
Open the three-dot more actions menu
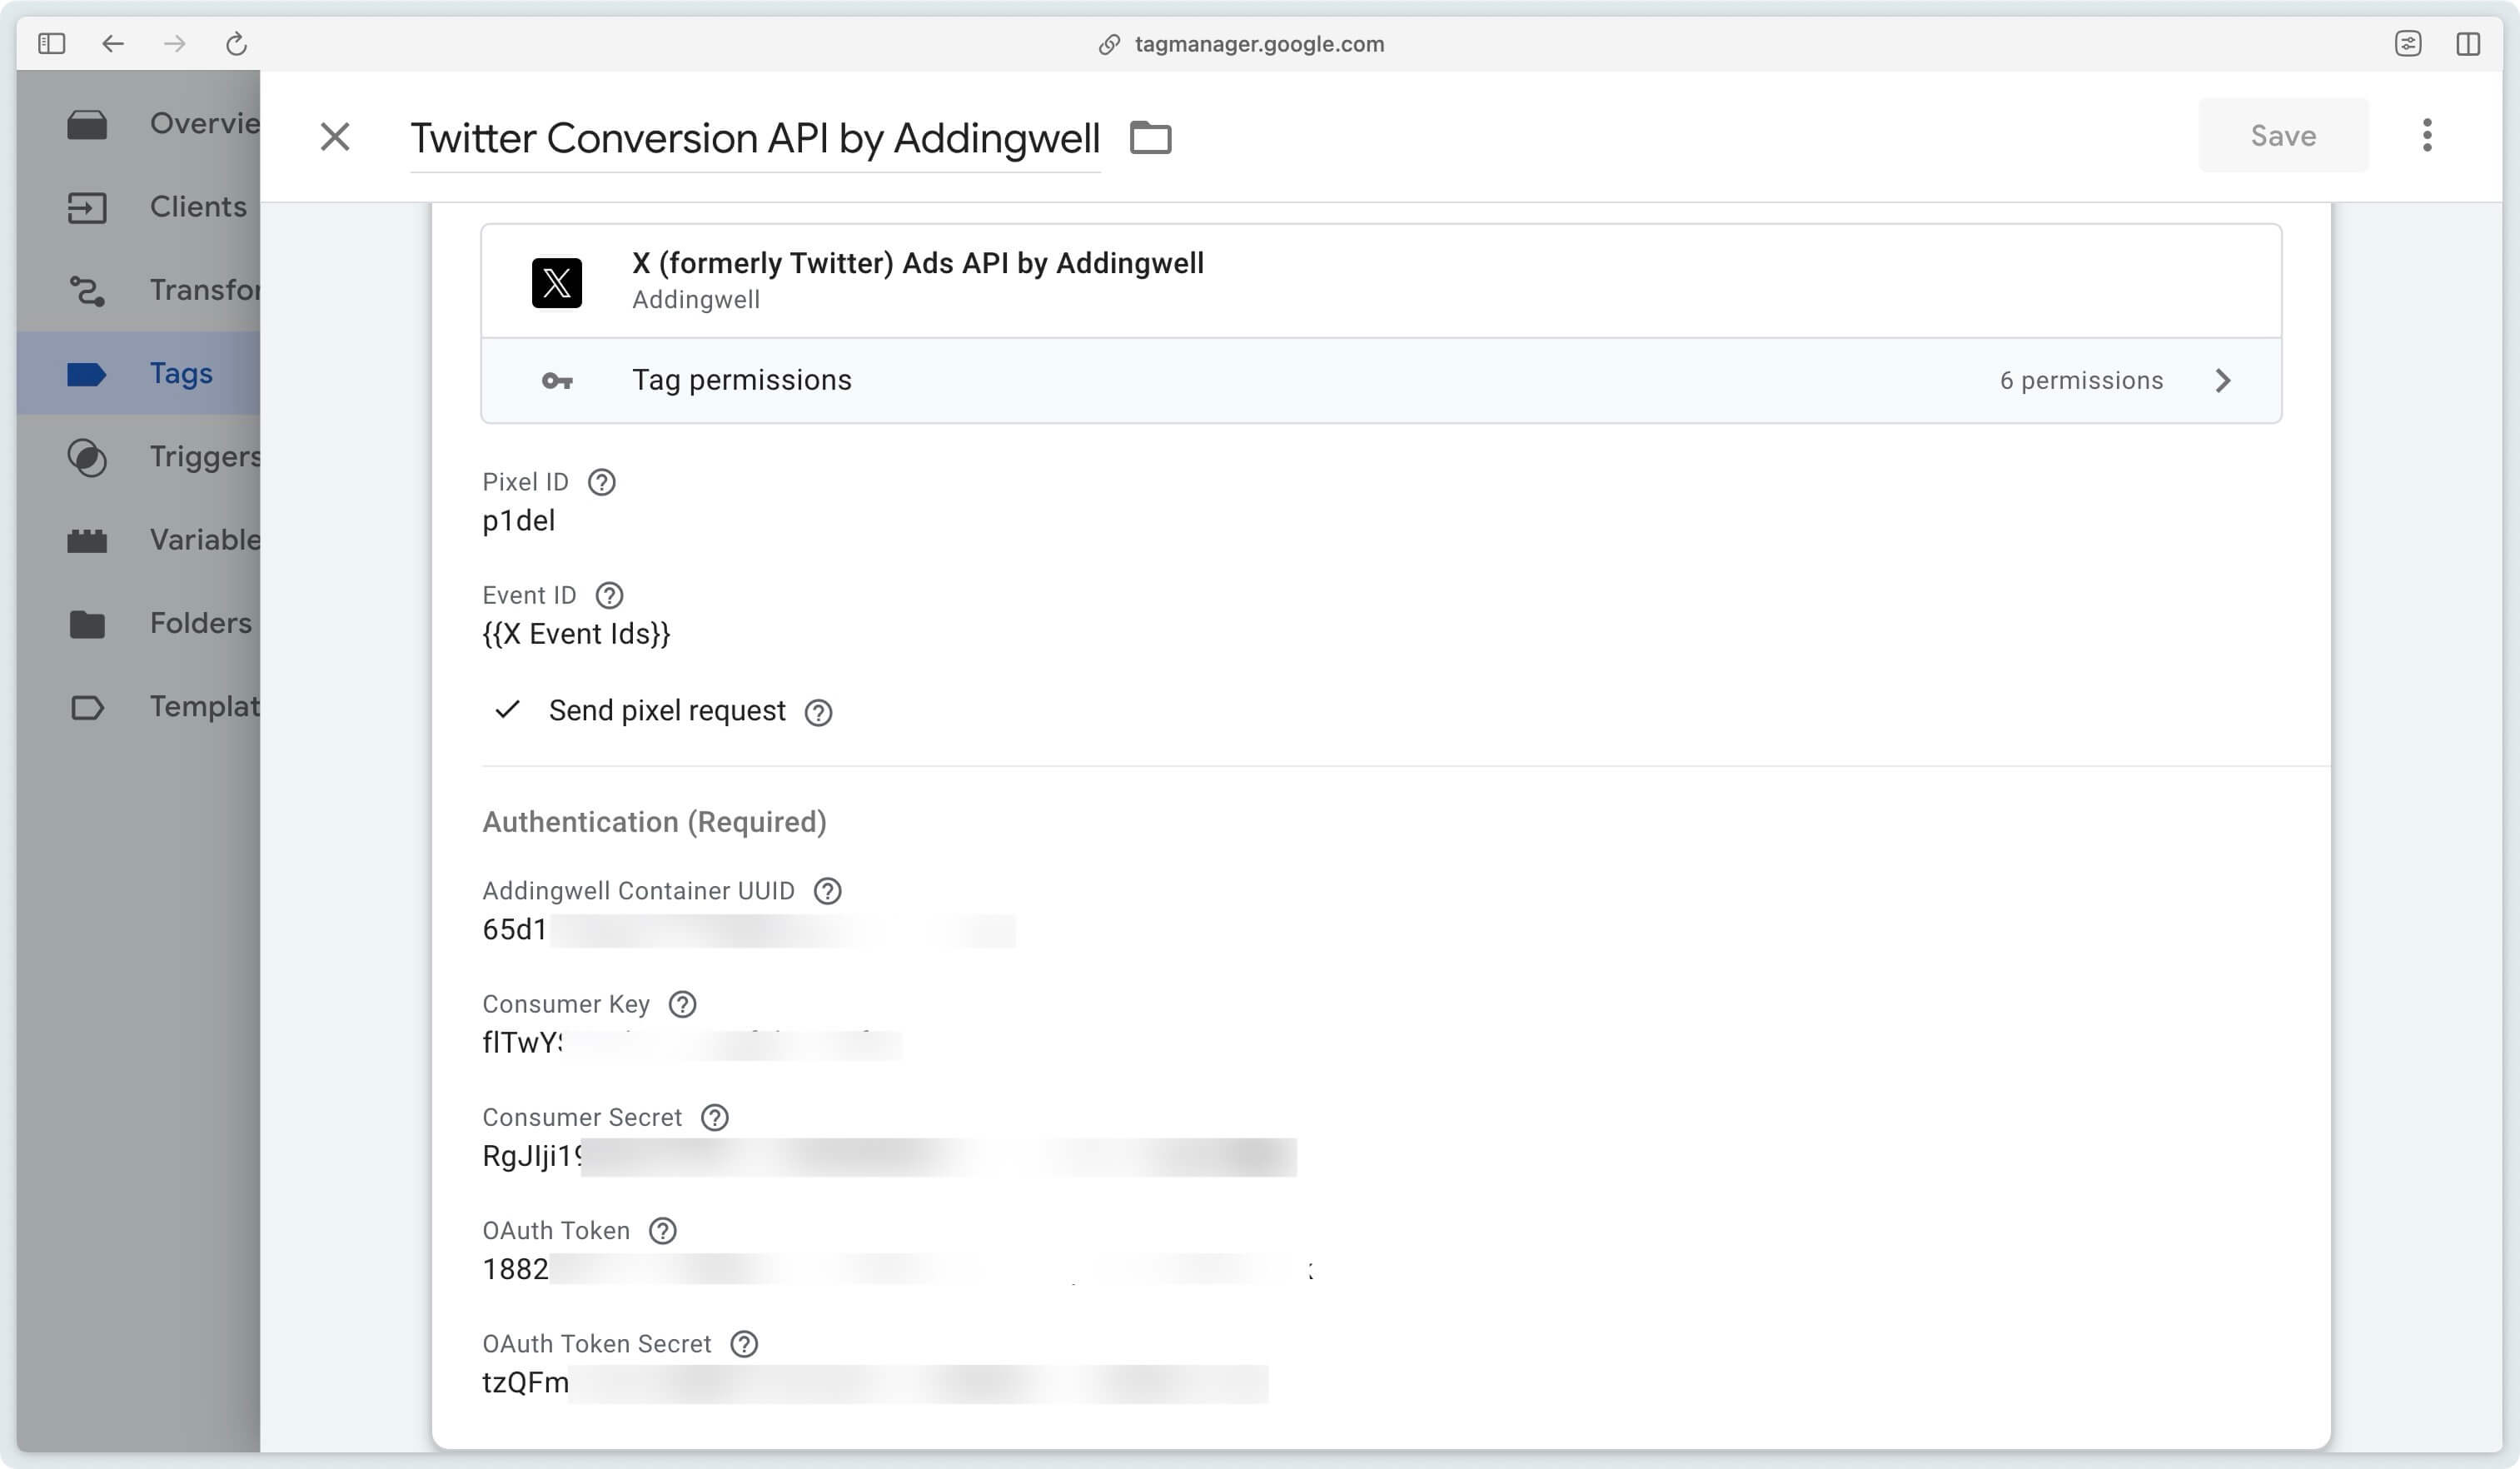click(2427, 135)
